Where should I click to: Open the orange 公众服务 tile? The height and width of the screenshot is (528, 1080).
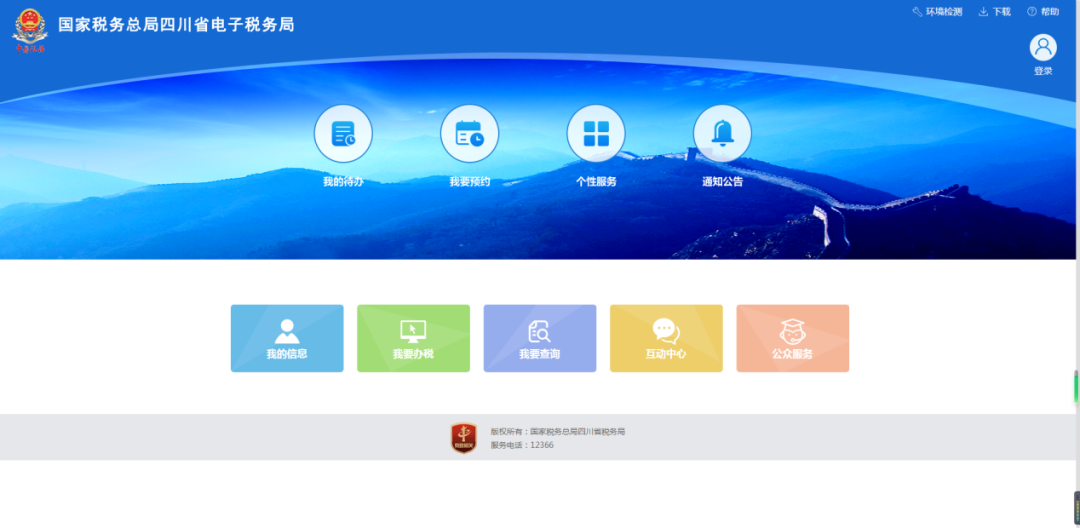click(x=792, y=338)
